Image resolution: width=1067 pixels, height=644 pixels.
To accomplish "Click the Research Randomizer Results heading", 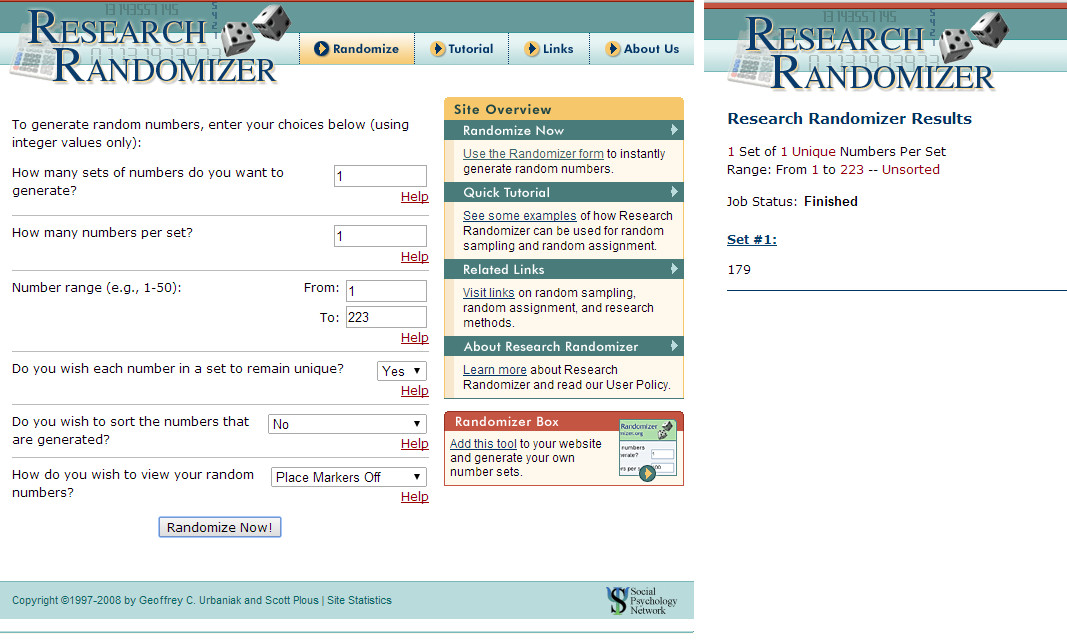I will (x=849, y=118).
